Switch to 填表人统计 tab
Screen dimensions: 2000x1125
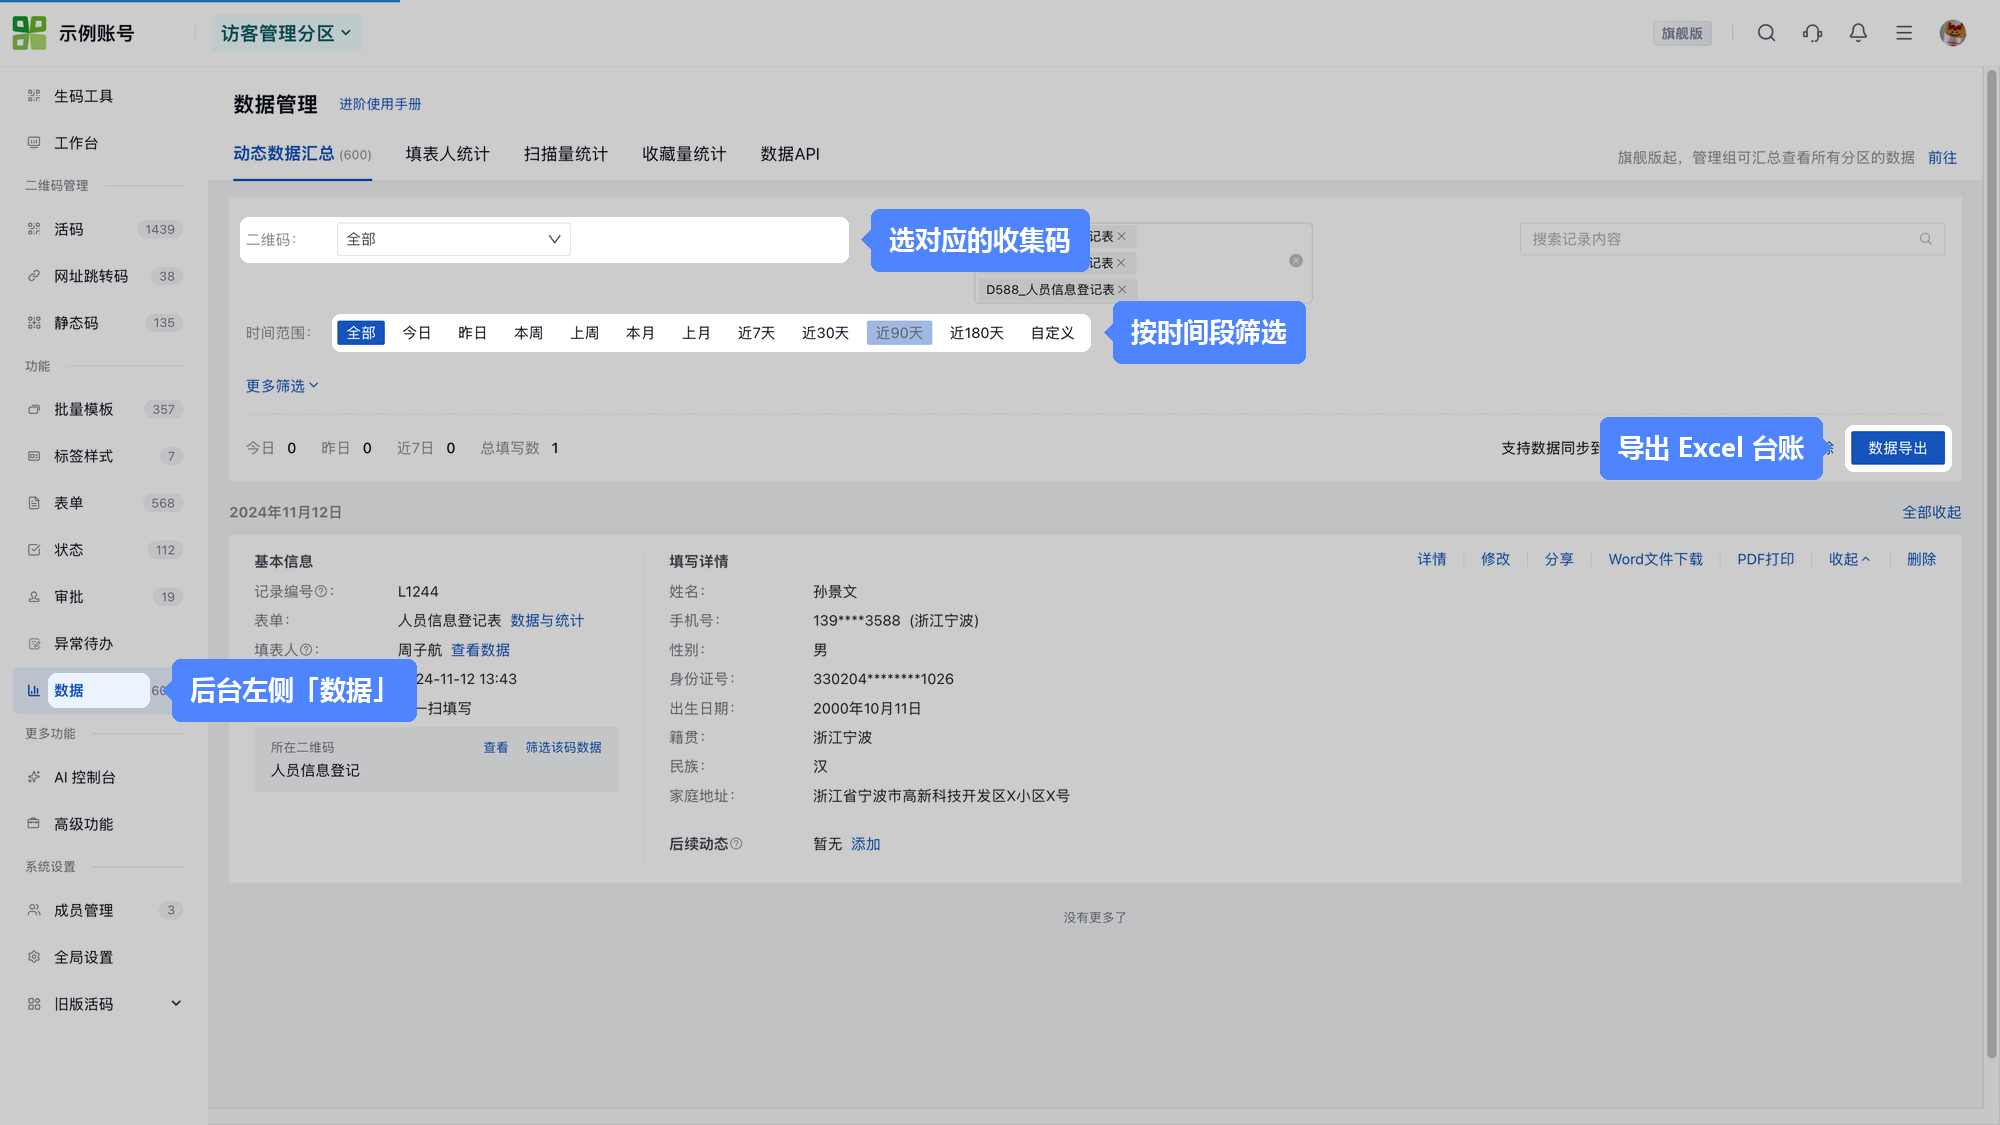coord(447,154)
